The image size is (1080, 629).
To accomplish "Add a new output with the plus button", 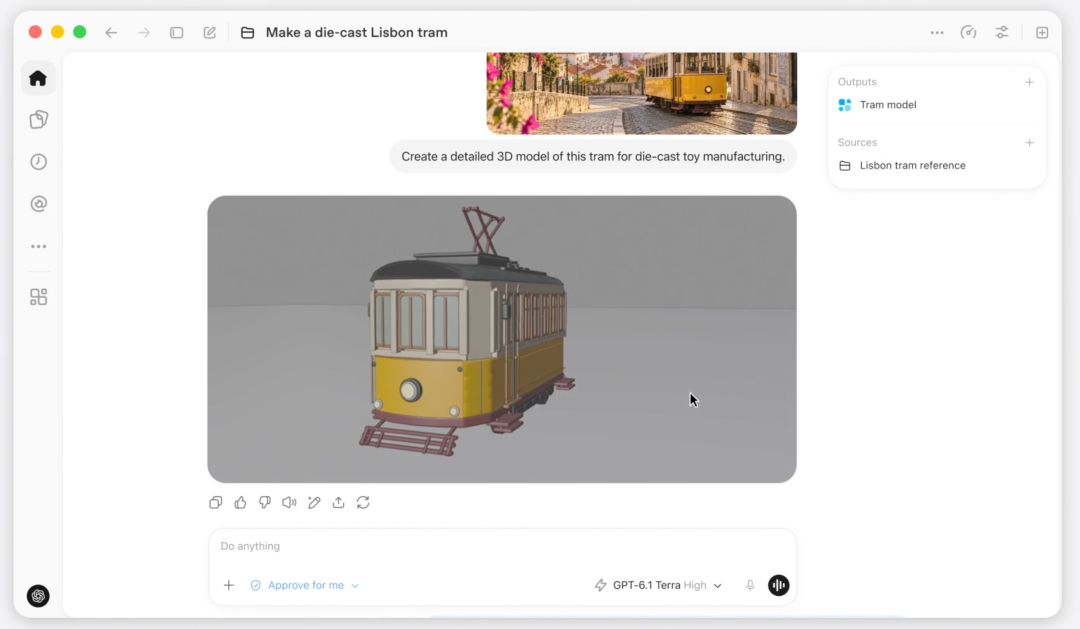I will pyautogui.click(x=1030, y=82).
